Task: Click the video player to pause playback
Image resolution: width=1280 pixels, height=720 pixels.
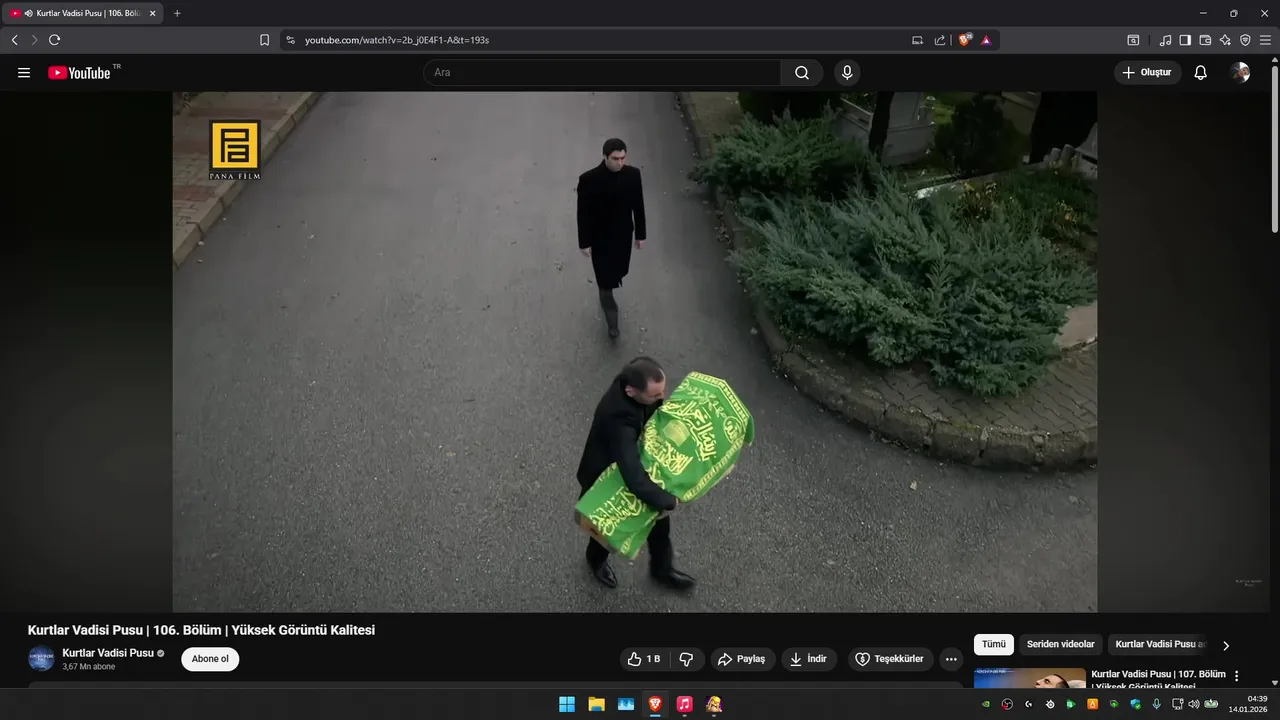Action: (635, 352)
